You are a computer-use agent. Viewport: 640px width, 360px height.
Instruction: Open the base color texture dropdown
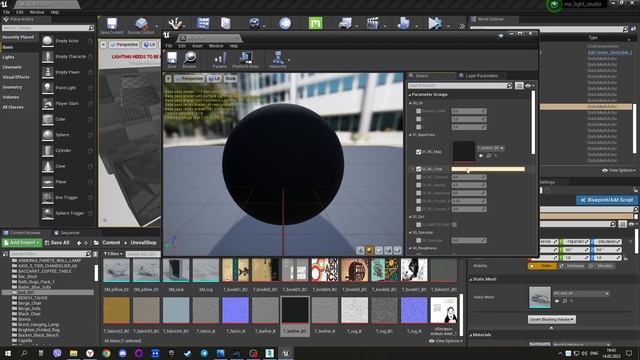coord(491,148)
